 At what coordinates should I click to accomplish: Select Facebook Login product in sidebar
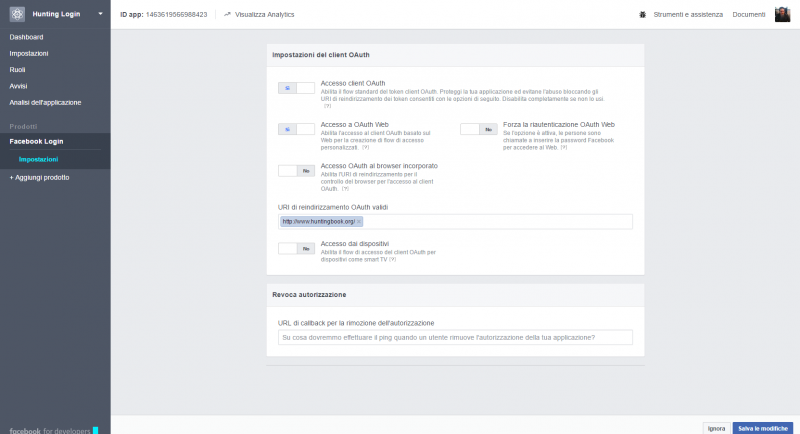tap(36, 141)
